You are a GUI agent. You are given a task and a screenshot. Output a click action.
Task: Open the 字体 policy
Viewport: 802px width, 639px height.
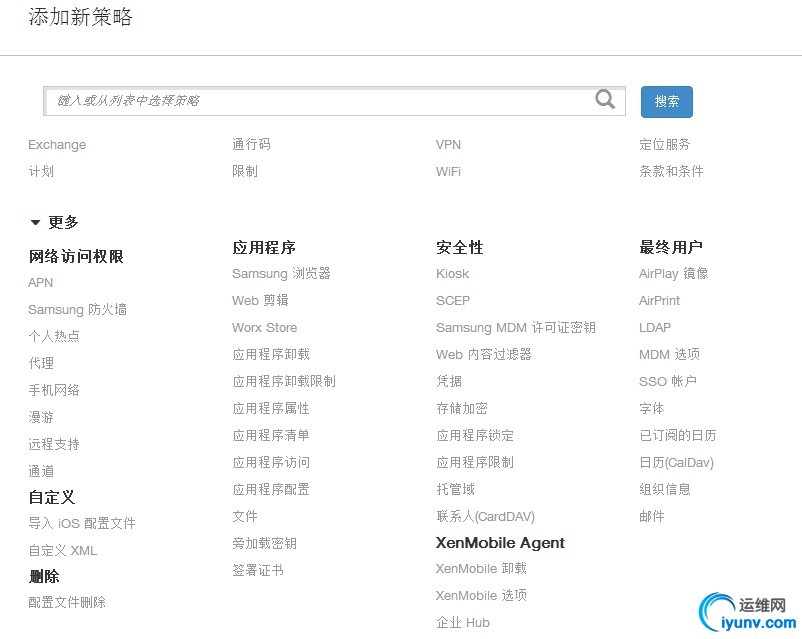[652, 408]
